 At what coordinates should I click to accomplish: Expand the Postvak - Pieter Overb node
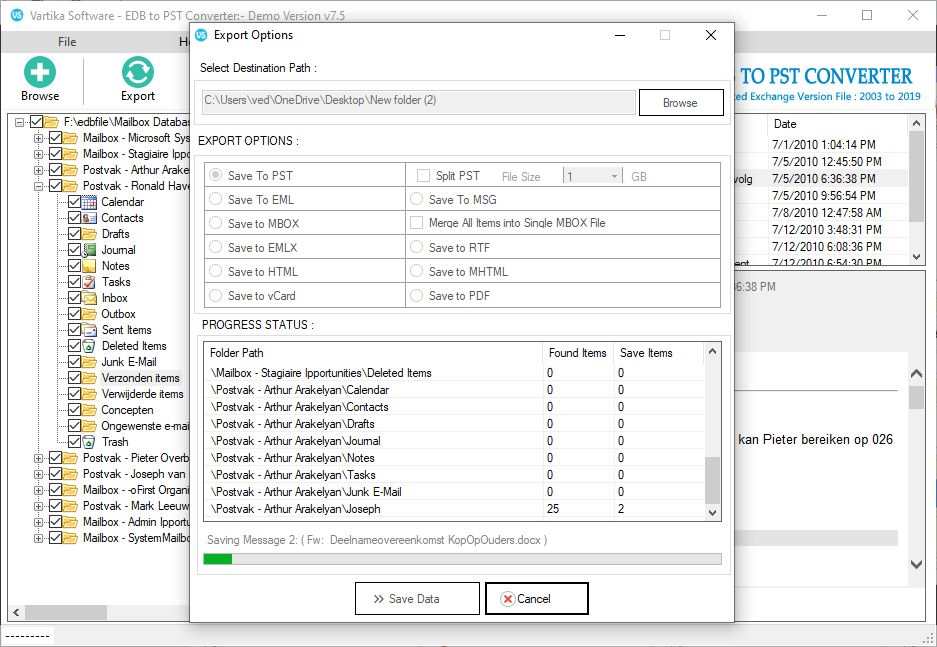coord(38,458)
